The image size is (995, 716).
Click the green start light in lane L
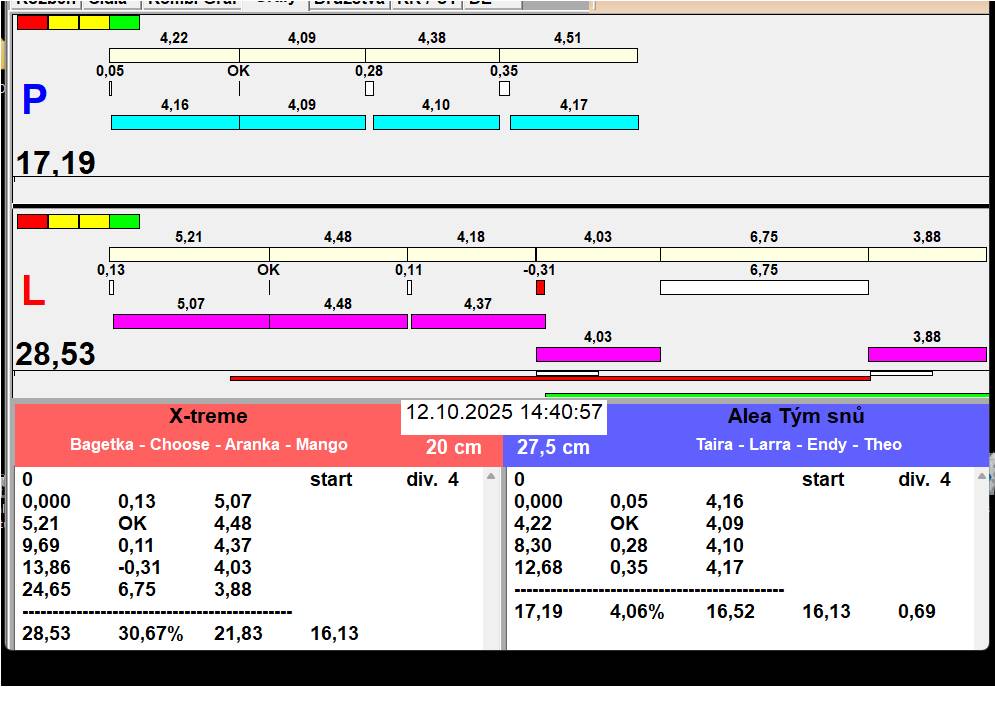[x=124, y=221]
